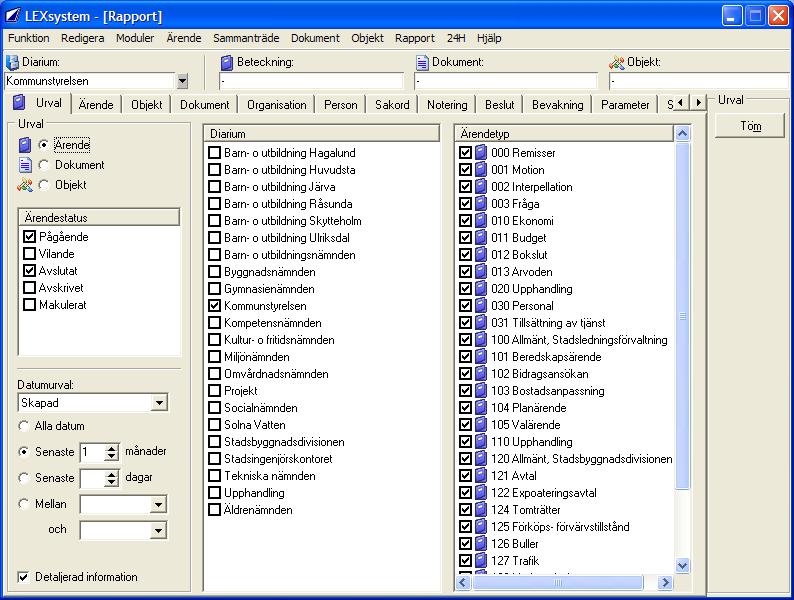Open the Hjälp menu
This screenshot has height=600, width=794.
coord(489,38)
